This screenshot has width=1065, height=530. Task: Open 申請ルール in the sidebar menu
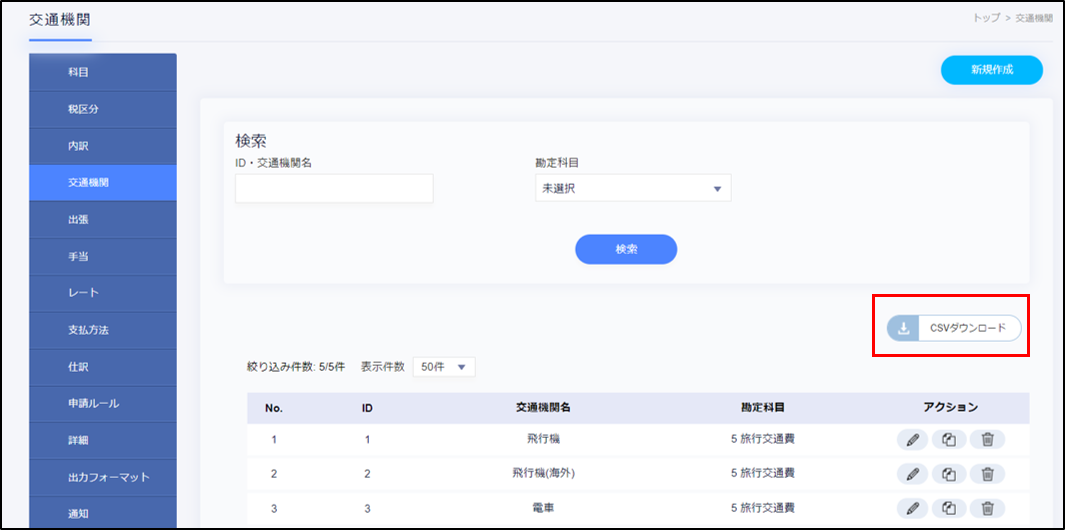pos(103,403)
